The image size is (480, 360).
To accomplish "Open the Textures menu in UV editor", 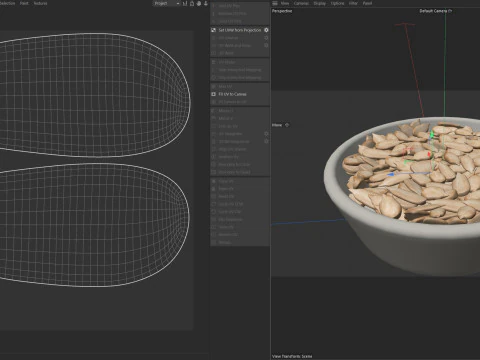I will coord(40,3).
